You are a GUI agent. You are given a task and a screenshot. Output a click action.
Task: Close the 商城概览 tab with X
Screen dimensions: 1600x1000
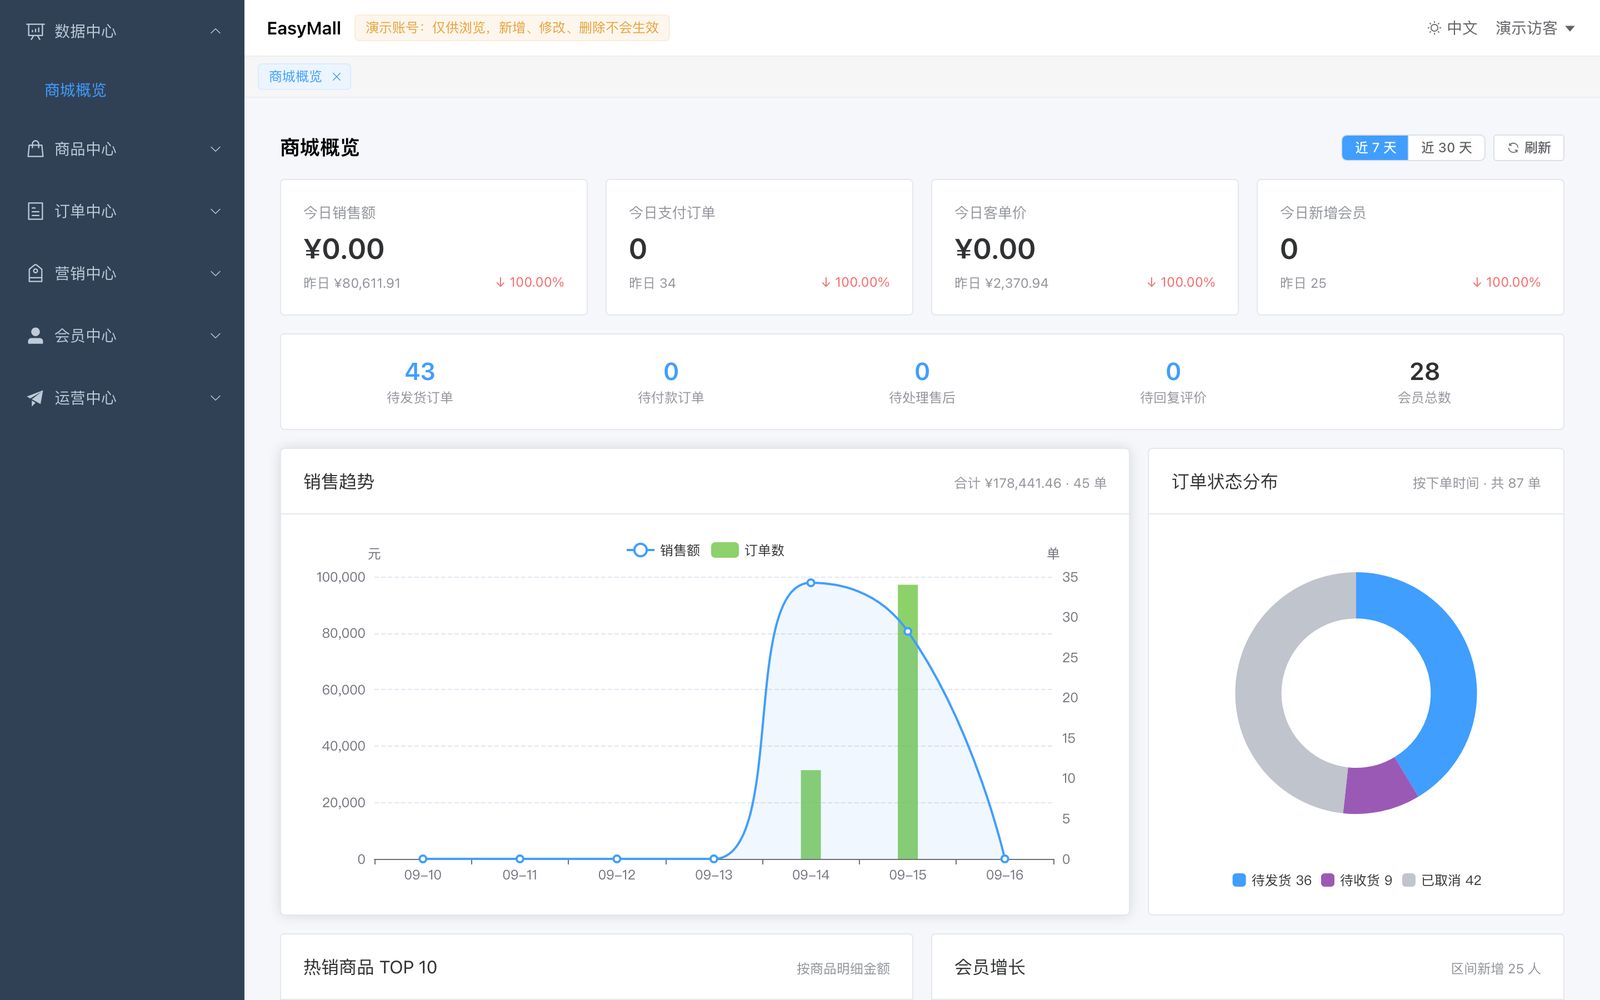tap(336, 77)
